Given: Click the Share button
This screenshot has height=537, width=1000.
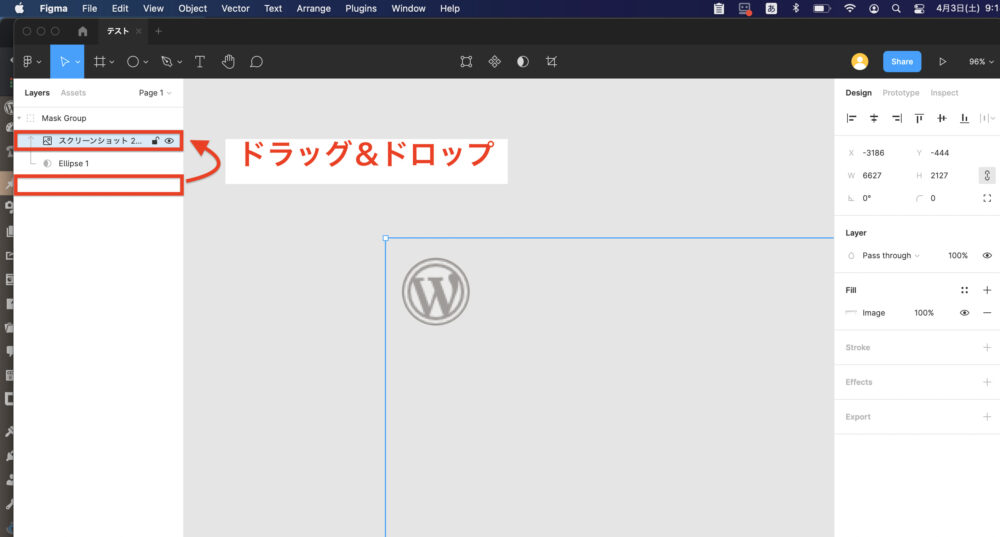Looking at the screenshot, I should (902, 62).
